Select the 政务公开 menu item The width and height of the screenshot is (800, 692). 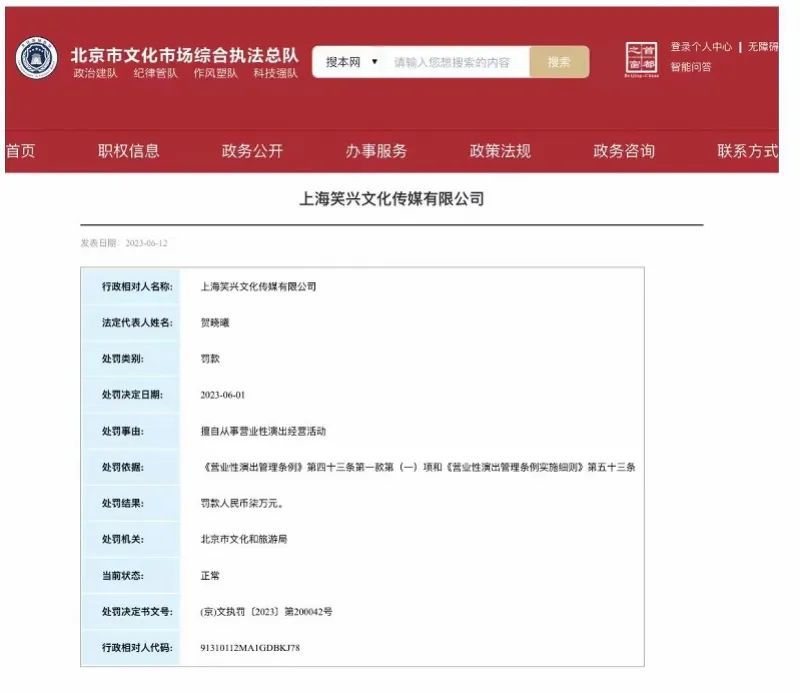tap(252, 151)
